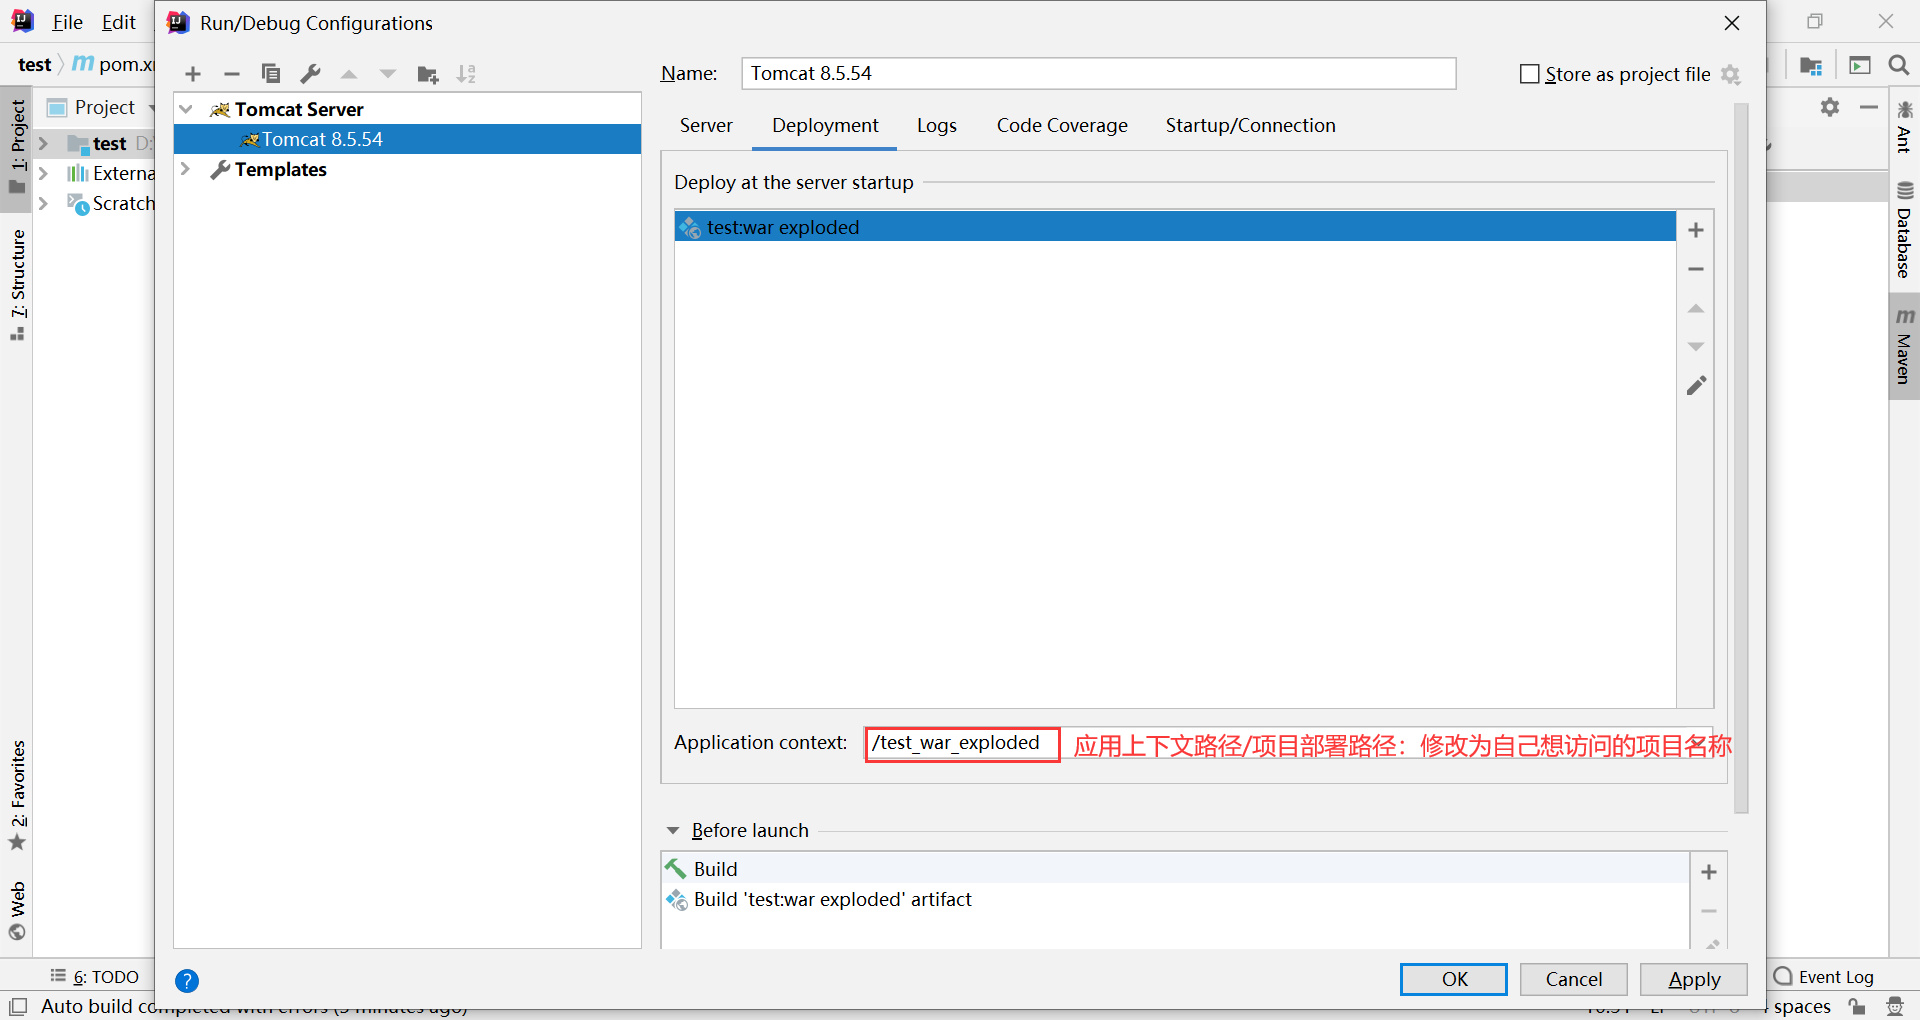Click Search Everywhere magnifier icon
This screenshot has height=1020, width=1920.
[x=1899, y=65]
